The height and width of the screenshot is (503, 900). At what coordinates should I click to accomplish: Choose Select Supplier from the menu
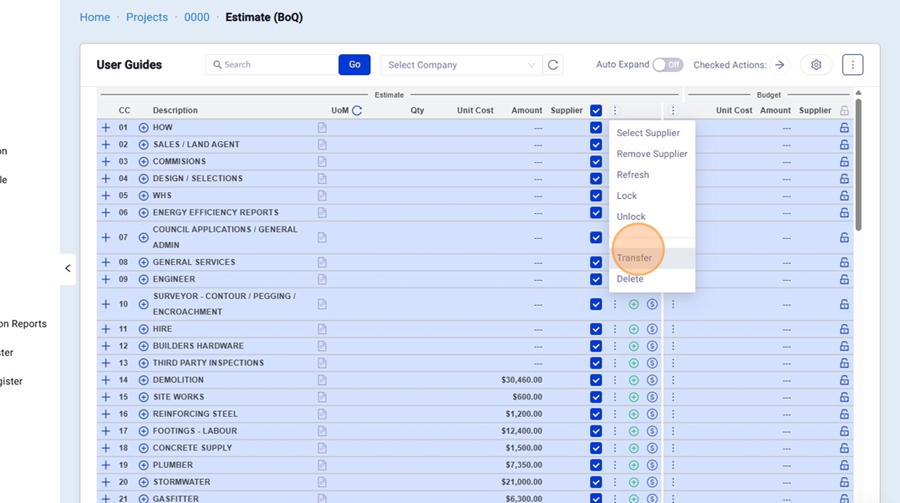[648, 133]
